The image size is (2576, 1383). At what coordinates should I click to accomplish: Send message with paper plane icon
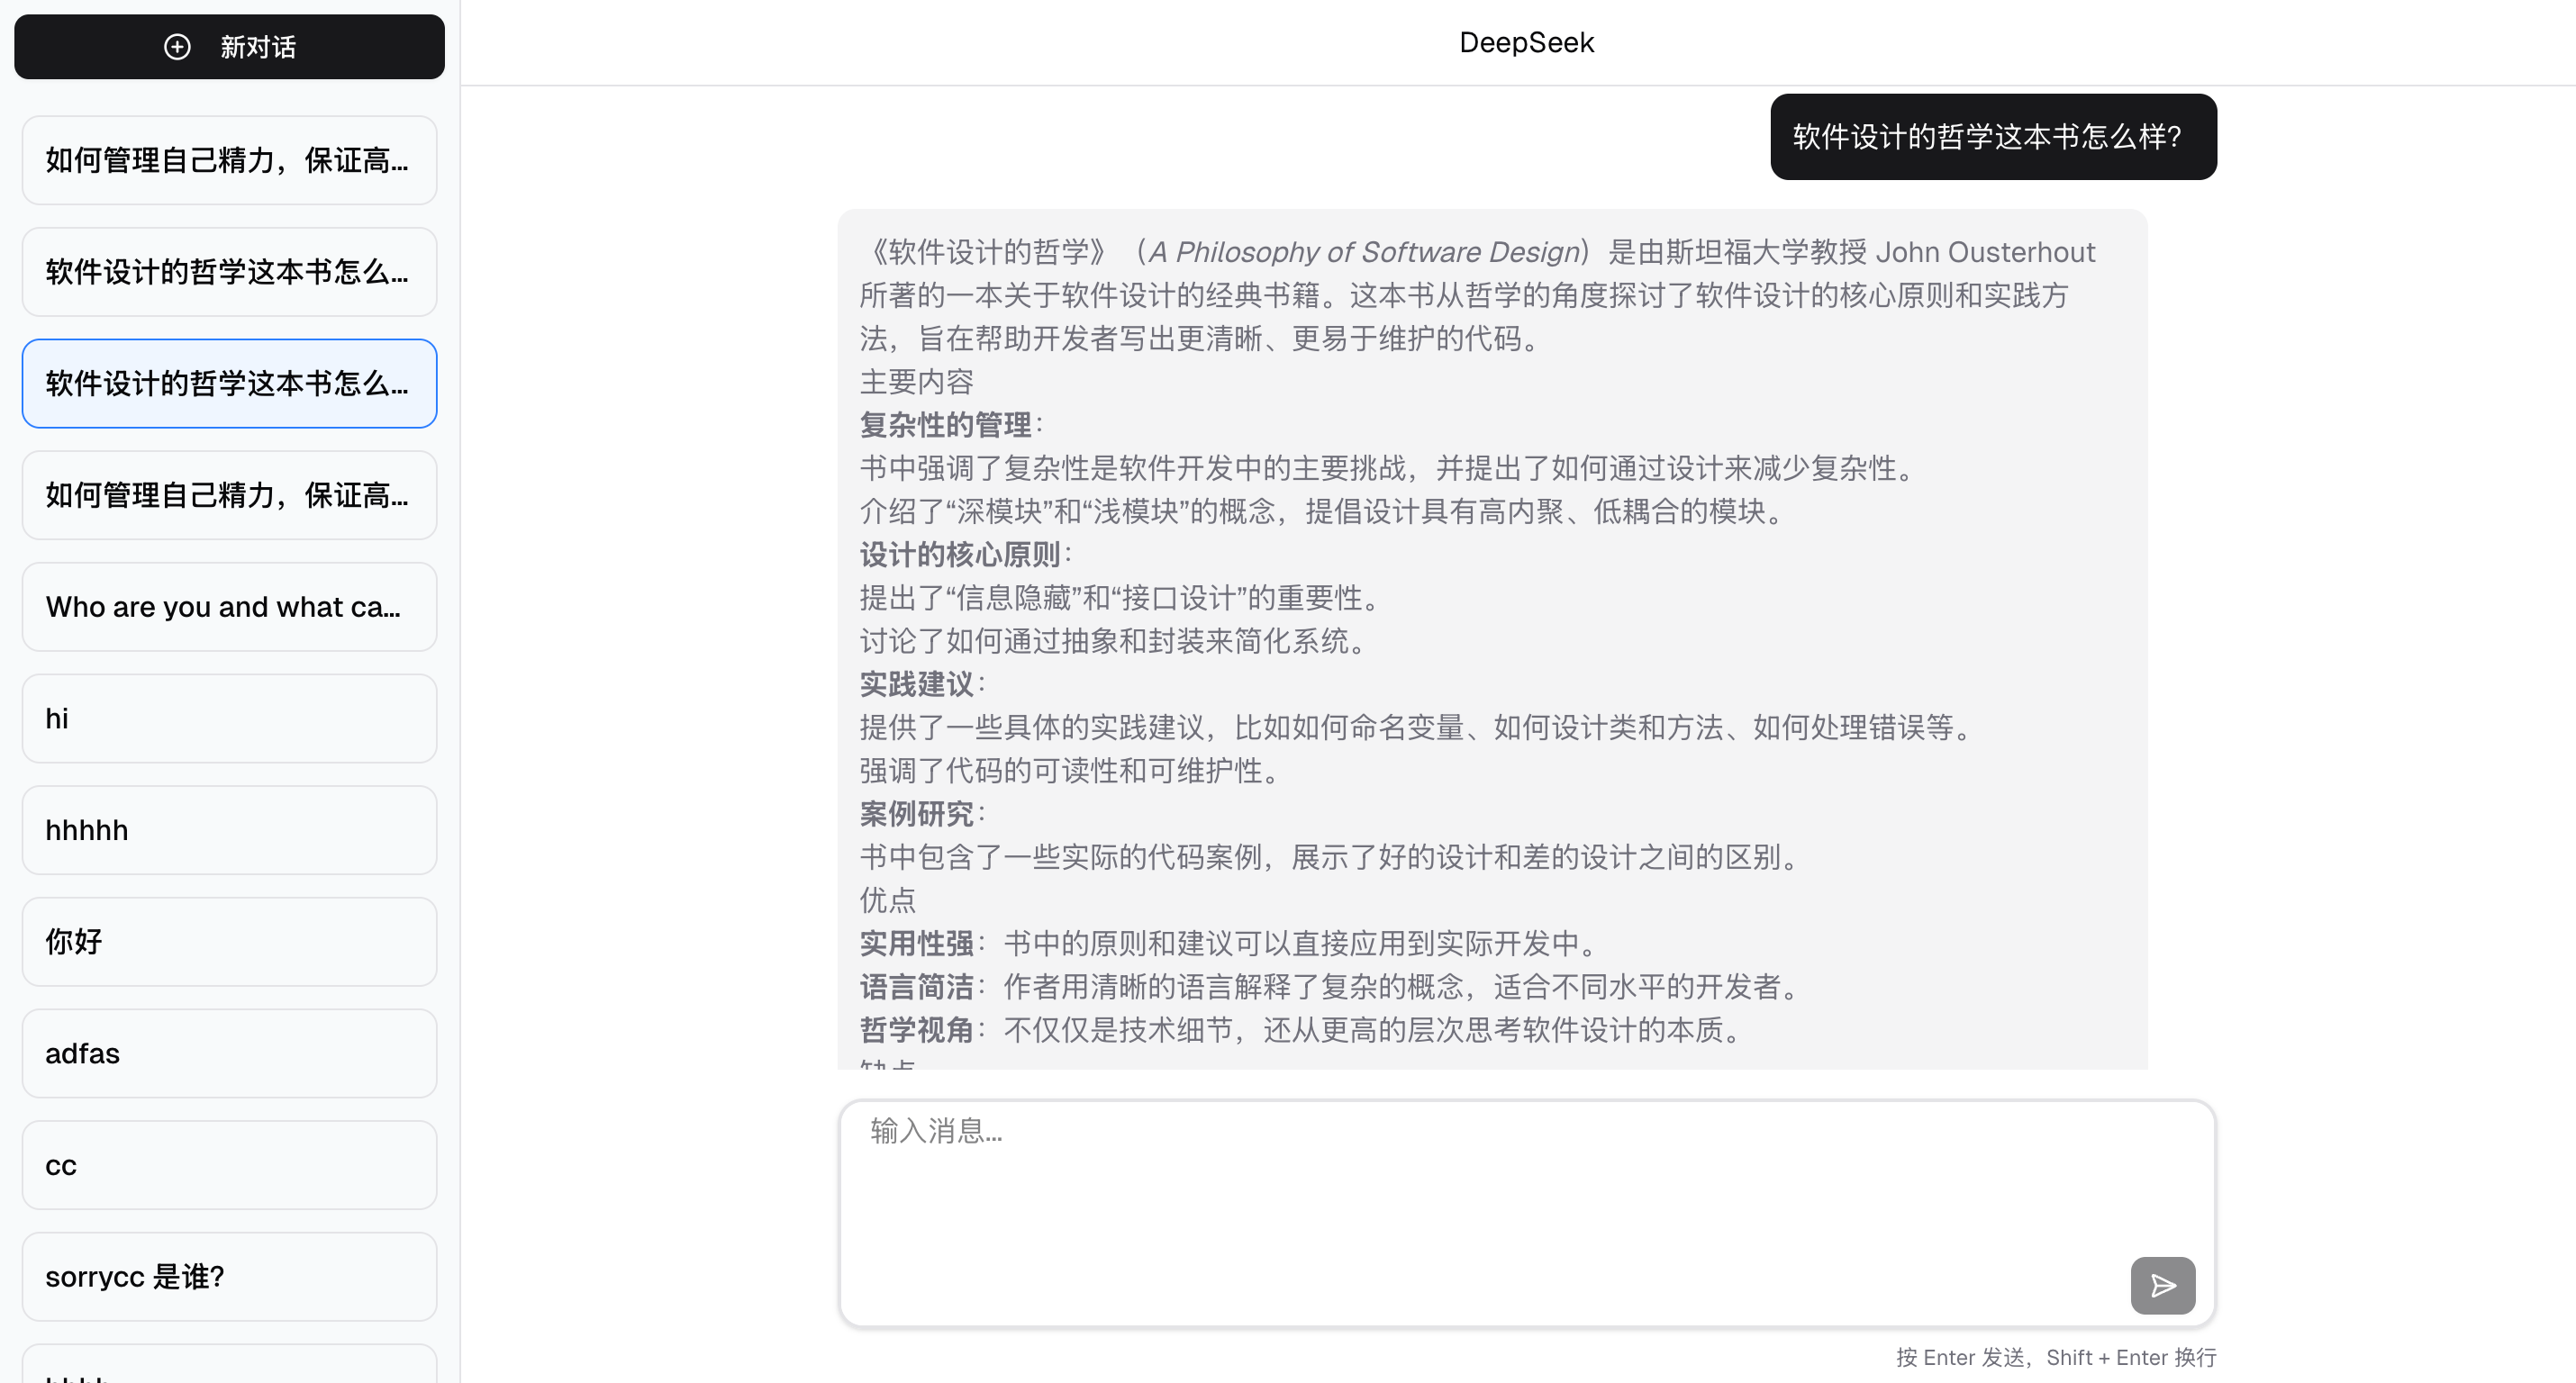pyautogui.click(x=2162, y=1285)
